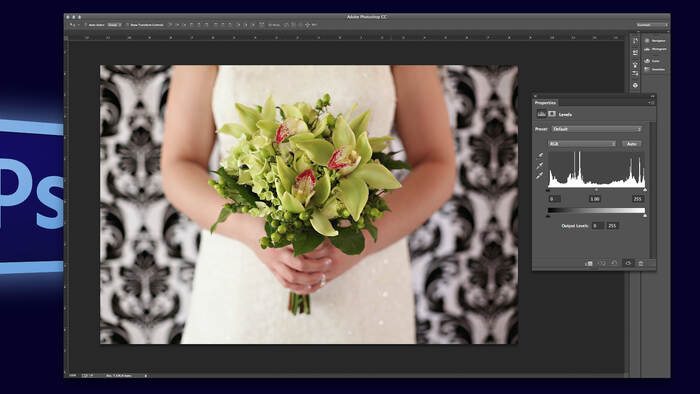
Task: Clip the adjustment to the layer below
Action: 589,264
